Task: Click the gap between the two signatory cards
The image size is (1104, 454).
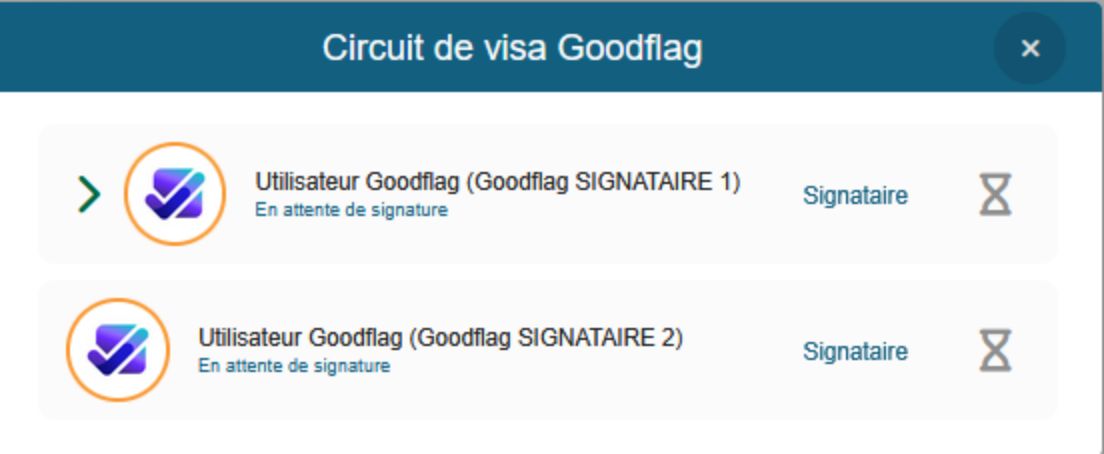Action: point(550,272)
